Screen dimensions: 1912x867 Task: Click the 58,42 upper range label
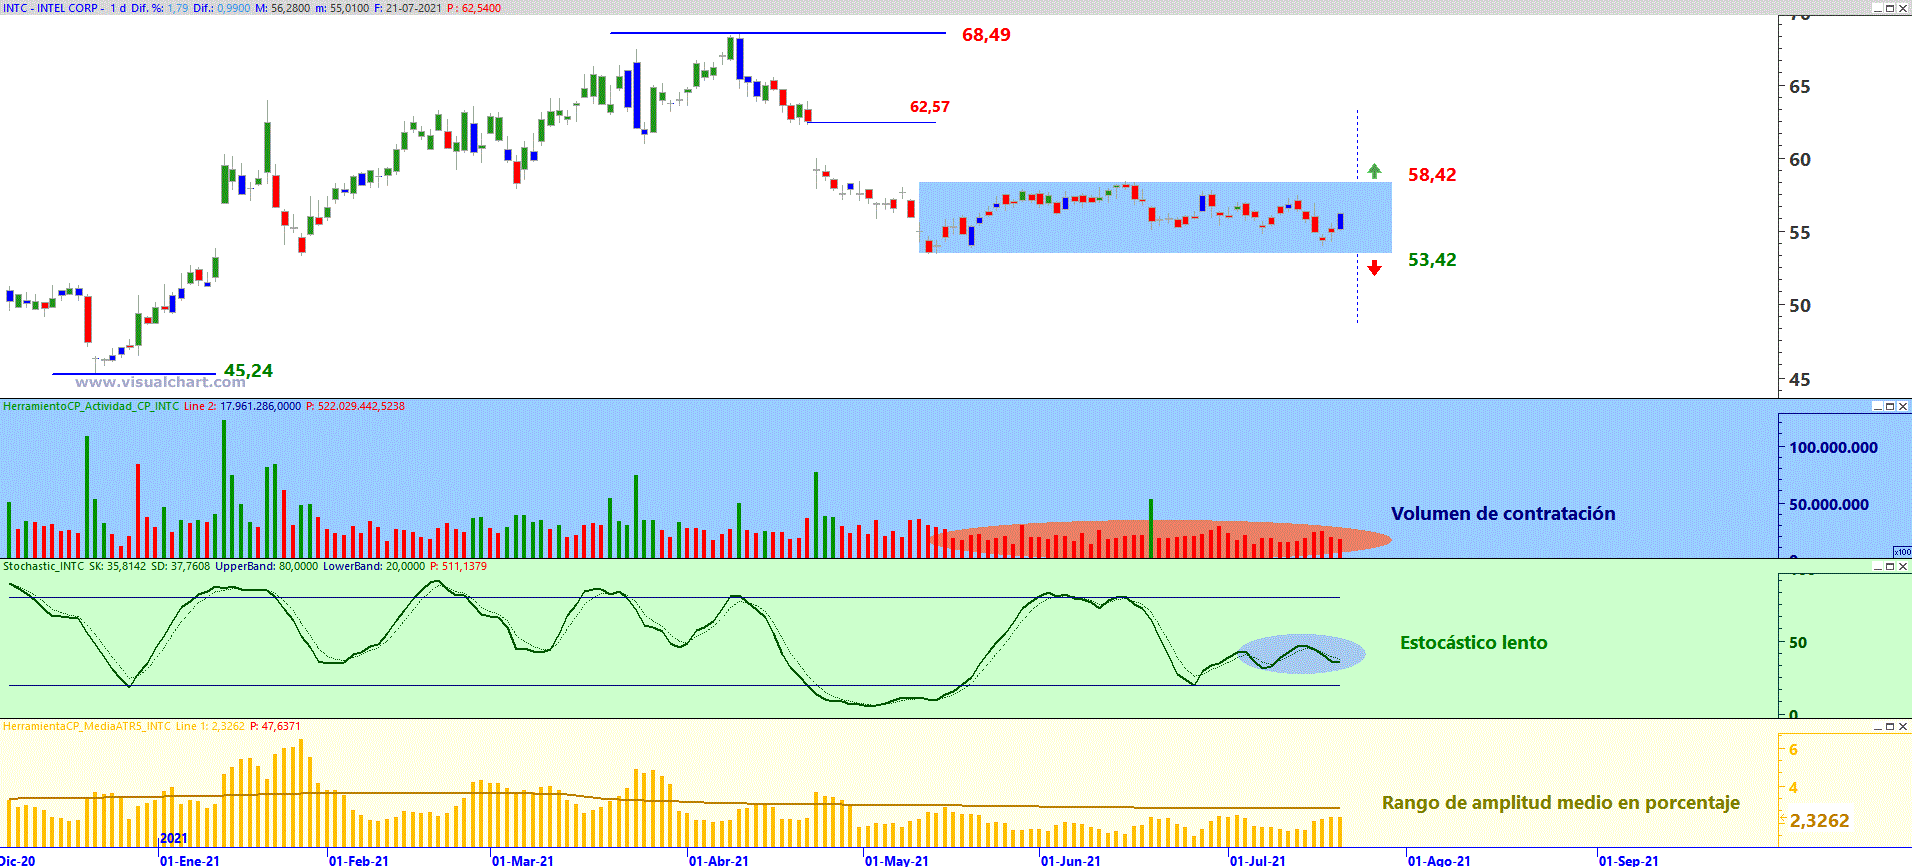1432,175
